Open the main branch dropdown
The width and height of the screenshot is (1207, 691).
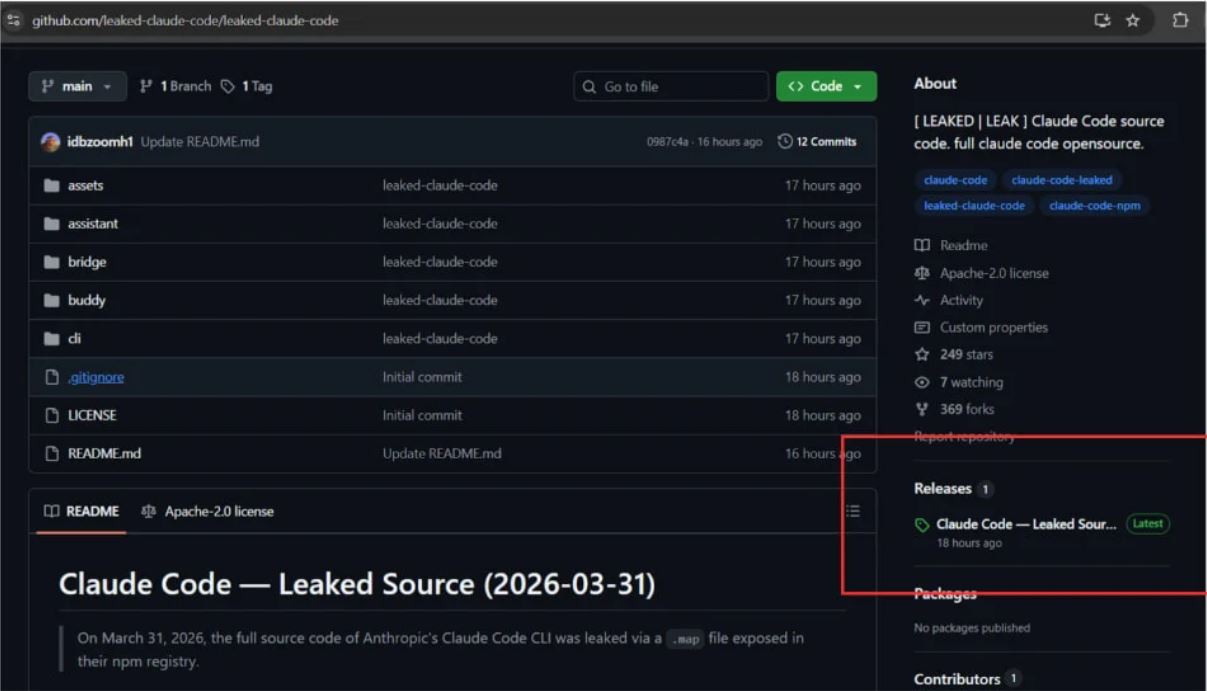pyautogui.click(x=77, y=87)
